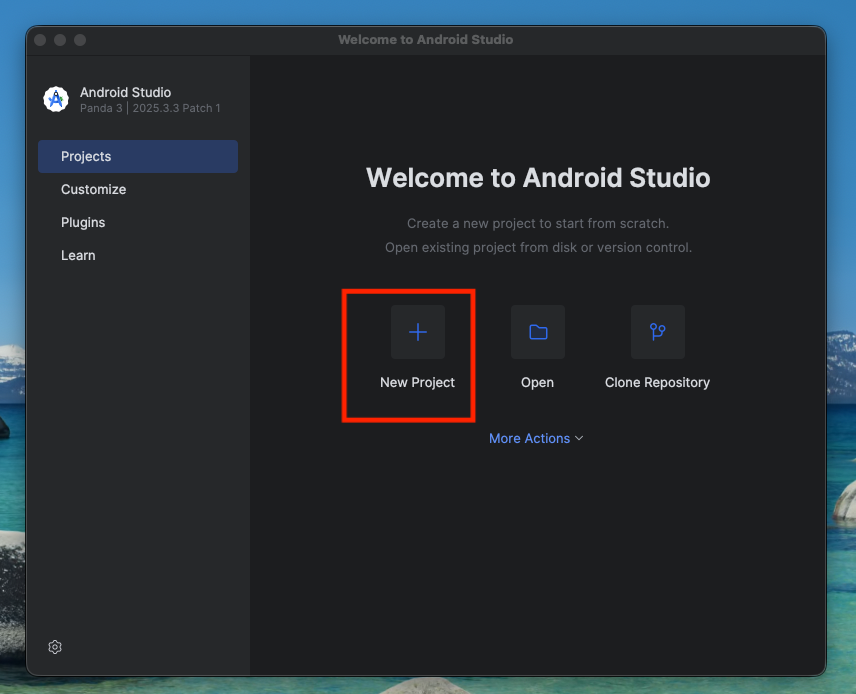
Task: Switch to the Customize tab
Action: pos(138,189)
